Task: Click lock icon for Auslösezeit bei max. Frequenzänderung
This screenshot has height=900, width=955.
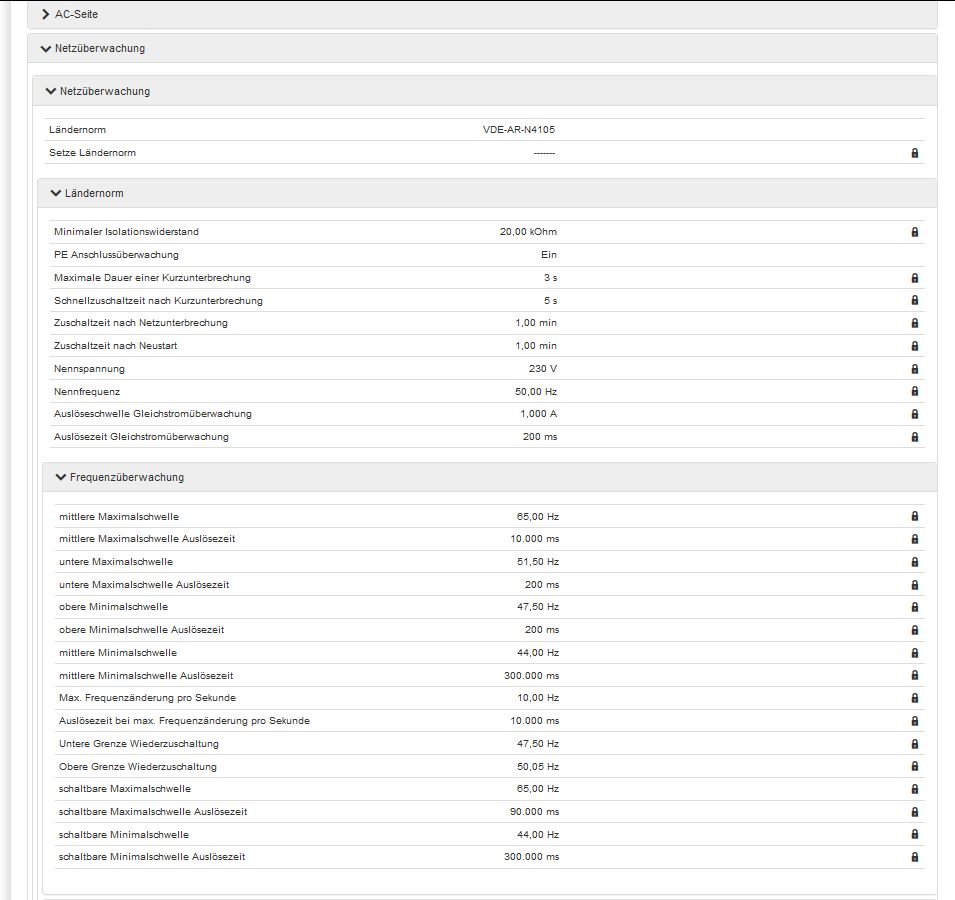Action: pos(914,721)
